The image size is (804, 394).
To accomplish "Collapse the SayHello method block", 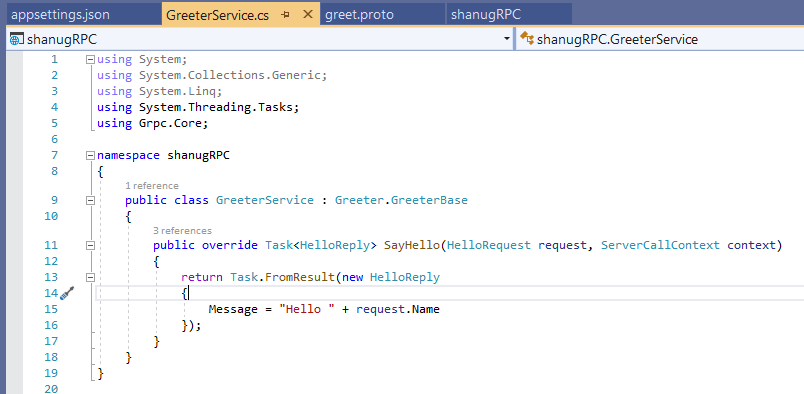I will coord(90,245).
